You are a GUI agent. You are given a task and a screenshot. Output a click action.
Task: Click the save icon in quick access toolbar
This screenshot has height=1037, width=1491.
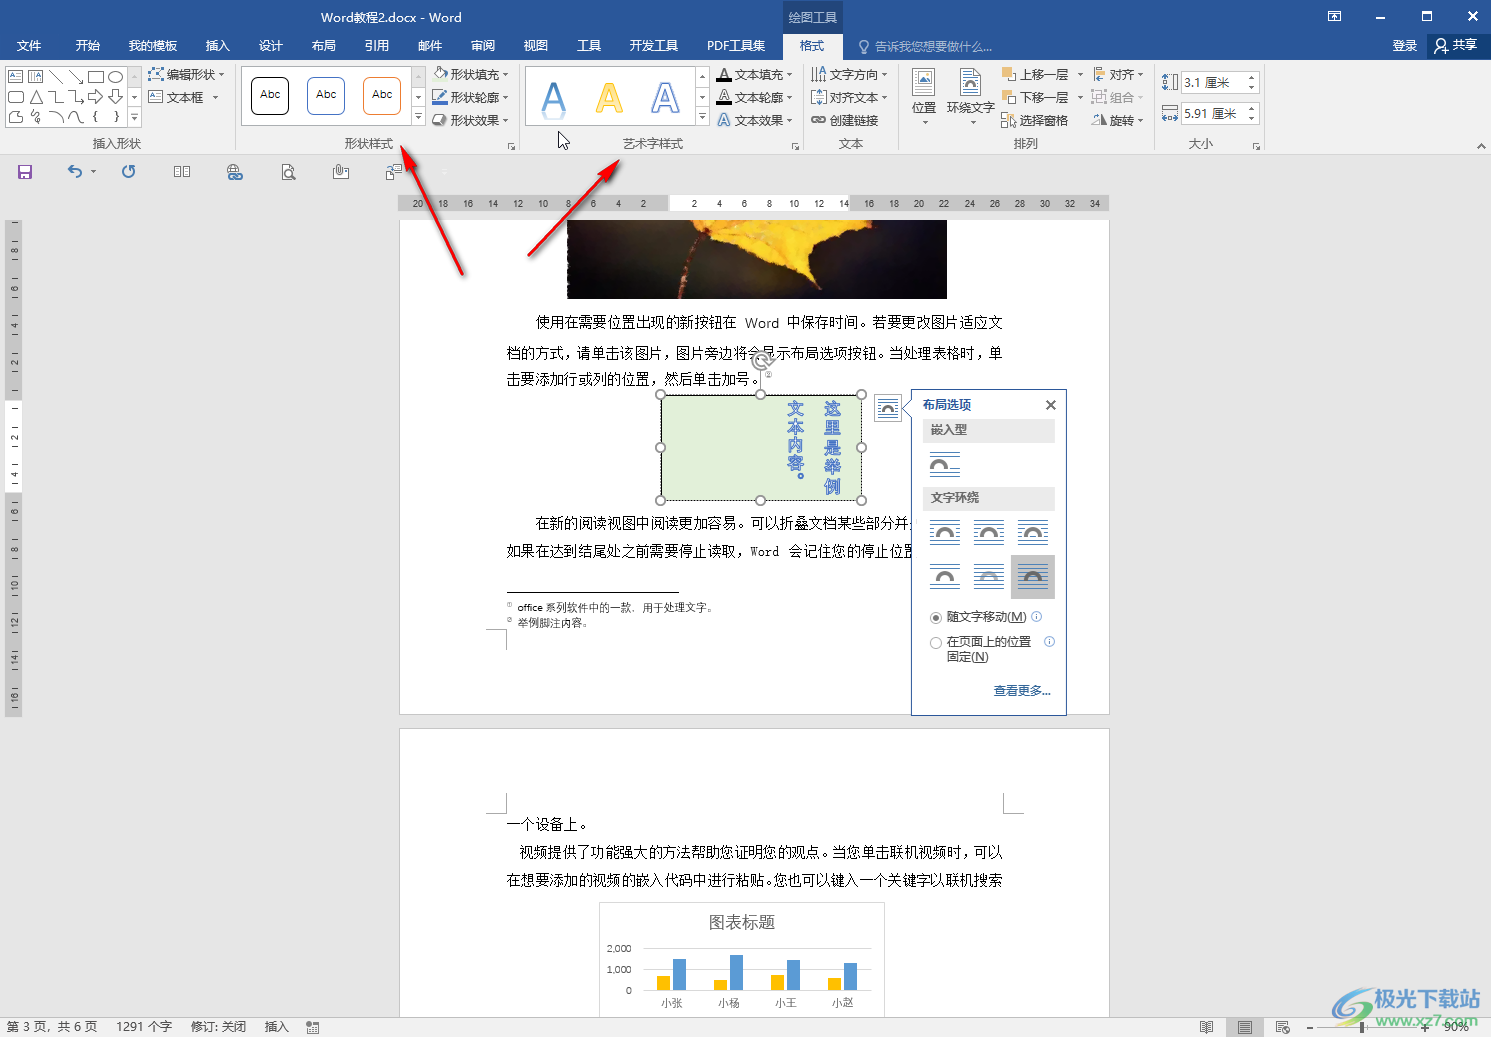(25, 172)
